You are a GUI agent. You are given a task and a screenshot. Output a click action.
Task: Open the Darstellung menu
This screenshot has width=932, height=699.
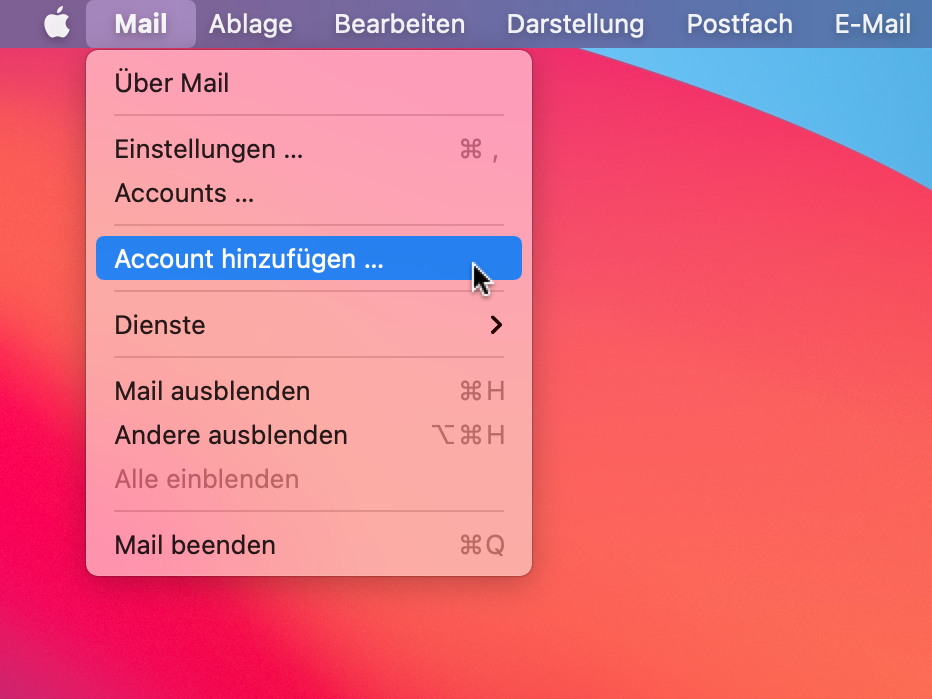(575, 24)
